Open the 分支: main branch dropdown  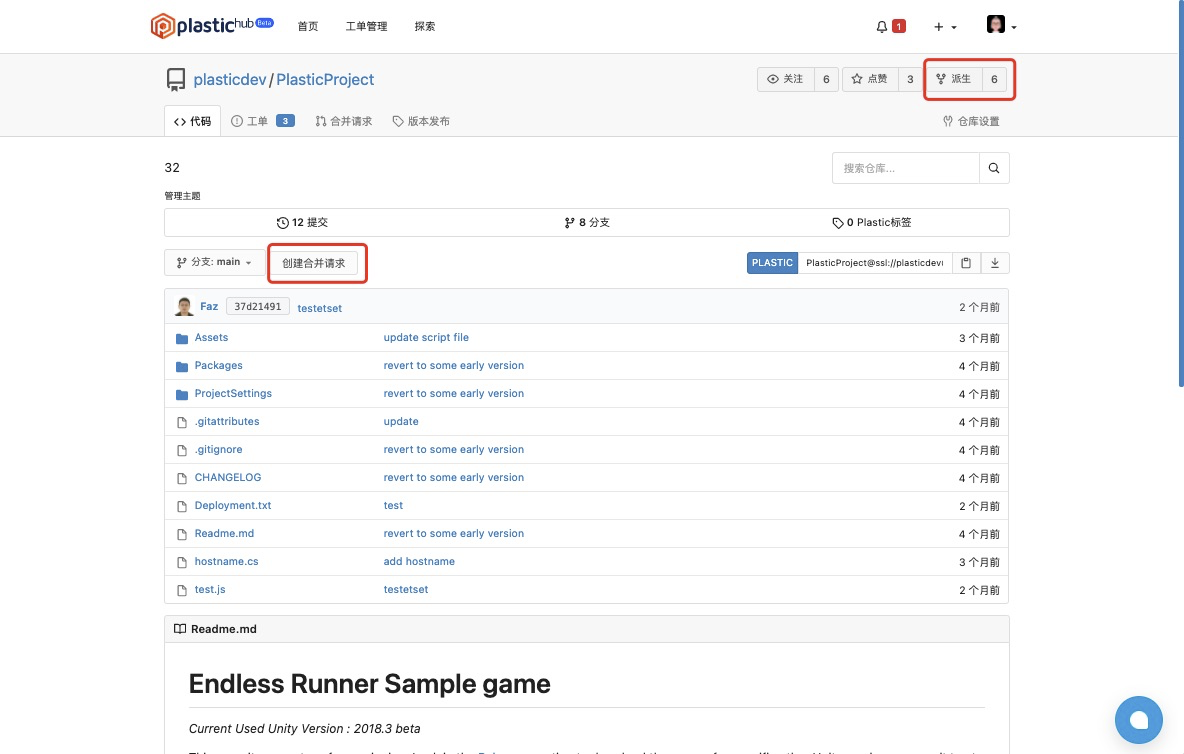click(x=214, y=263)
